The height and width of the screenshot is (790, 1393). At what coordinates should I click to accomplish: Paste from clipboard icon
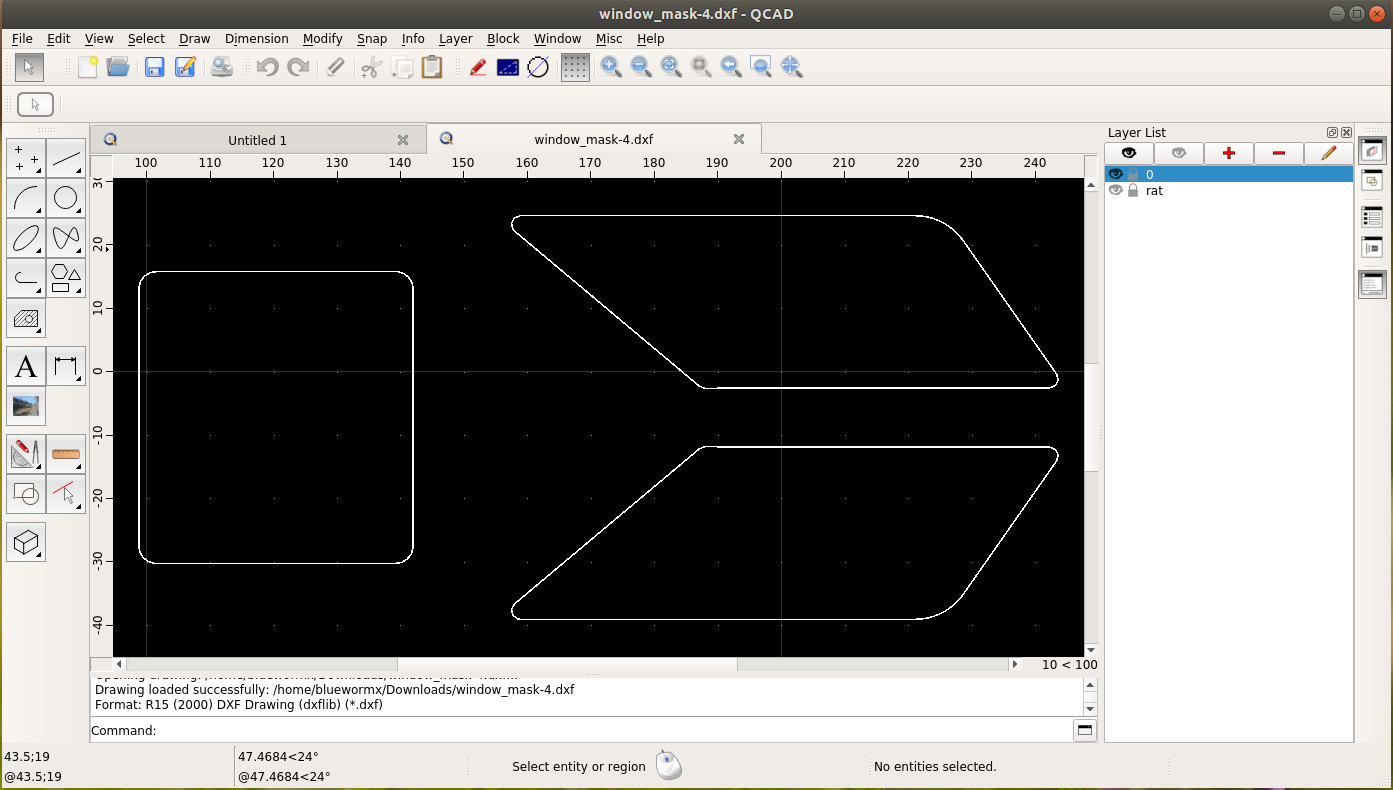point(432,67)
